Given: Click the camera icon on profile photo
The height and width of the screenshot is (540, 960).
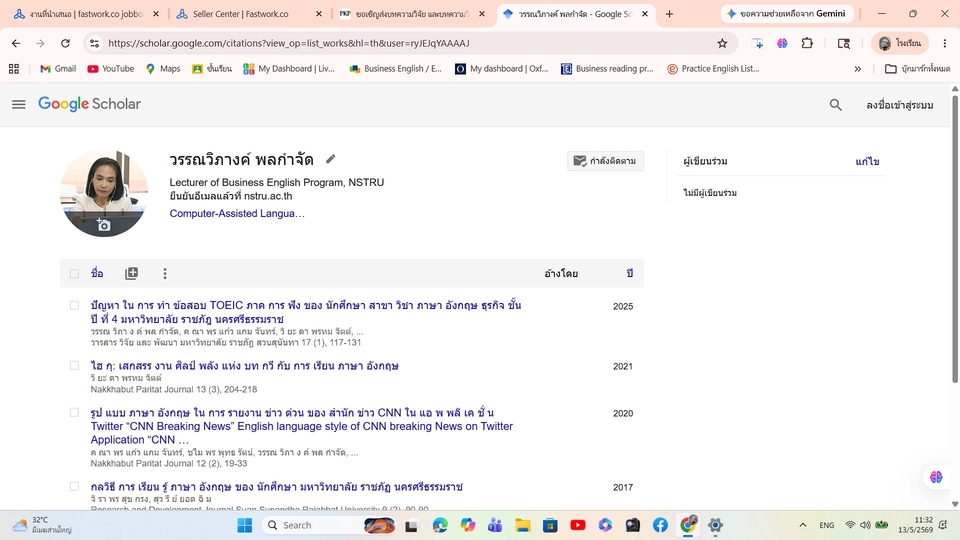Looking at the screenshot, I should (x=104, y=225).
